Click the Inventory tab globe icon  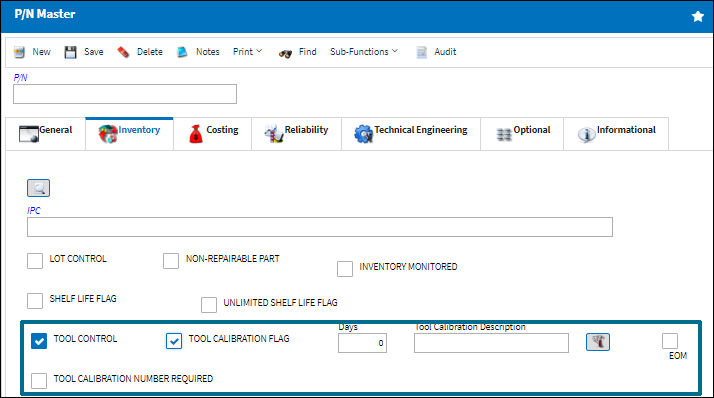108,134
